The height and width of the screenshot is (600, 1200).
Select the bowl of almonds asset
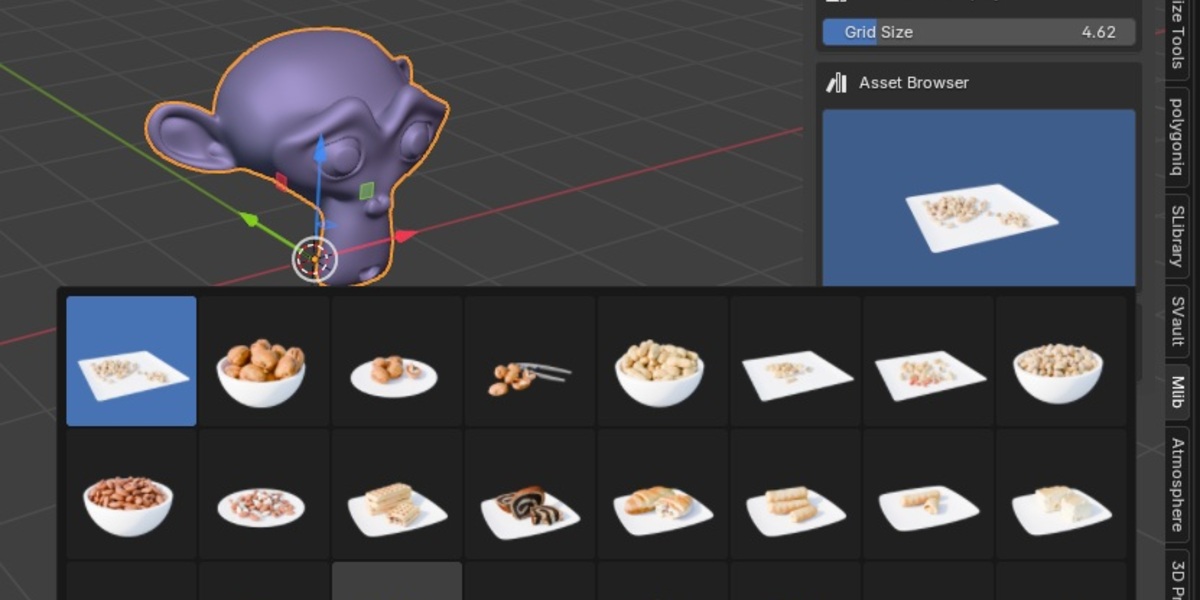tap(131, 494)
